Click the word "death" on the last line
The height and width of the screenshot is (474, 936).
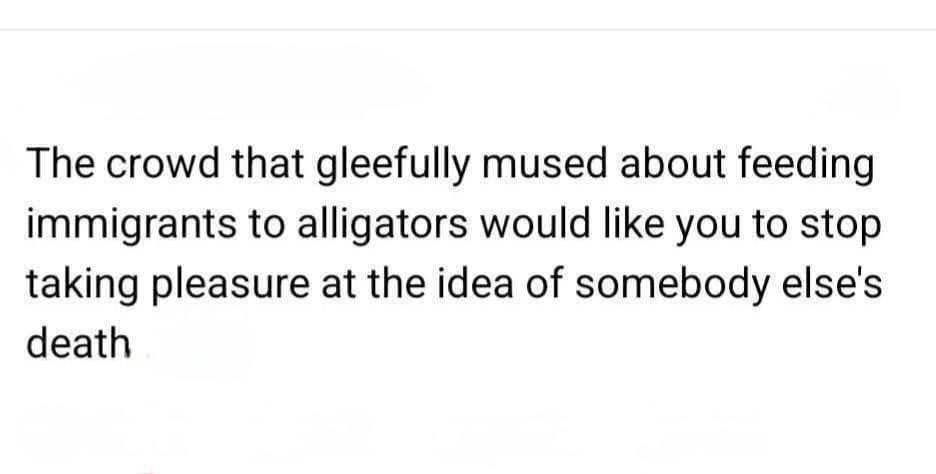[x=78, y=343]
